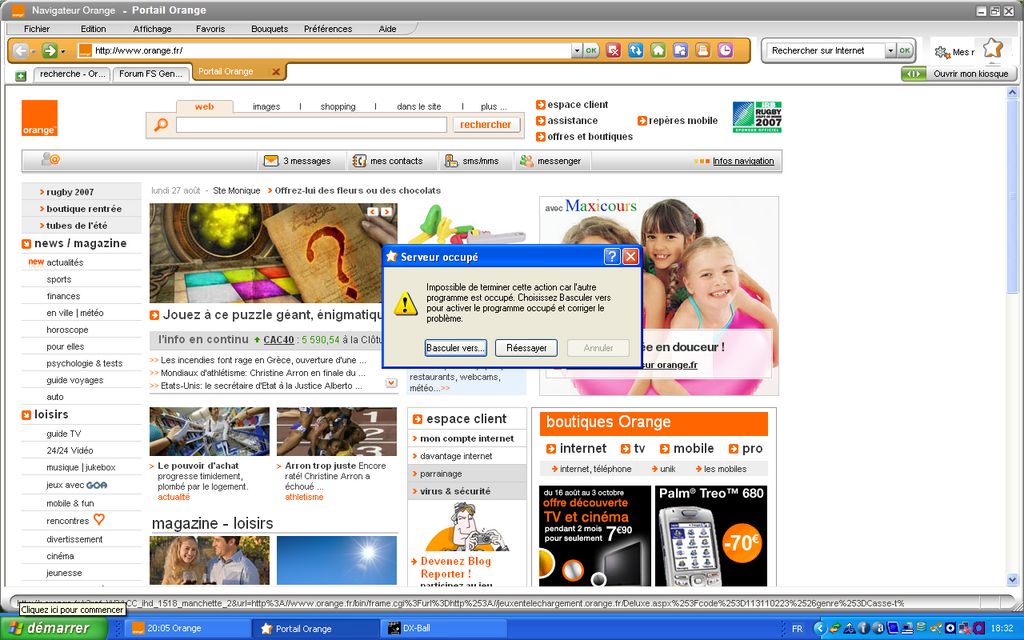
Task: Open the Arron trop juste athletics thumbnail
Action: coord(336,431)
